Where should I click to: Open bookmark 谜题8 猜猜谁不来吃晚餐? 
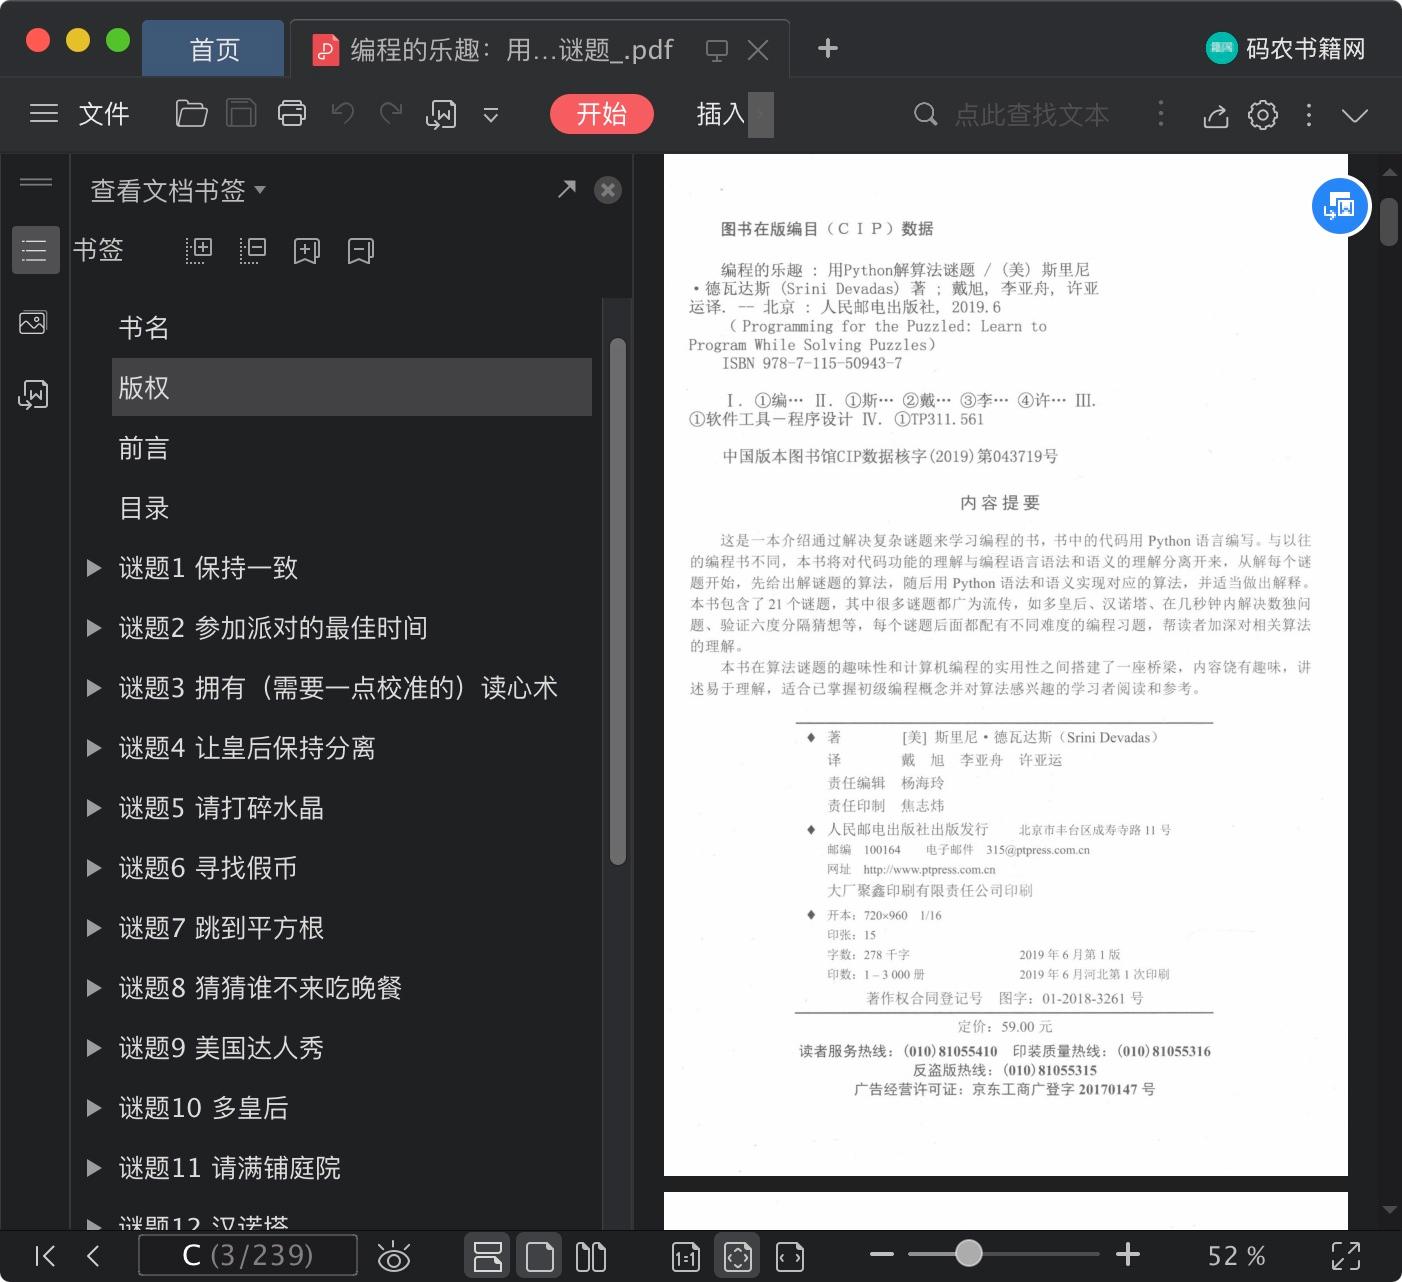pos(260,988)
